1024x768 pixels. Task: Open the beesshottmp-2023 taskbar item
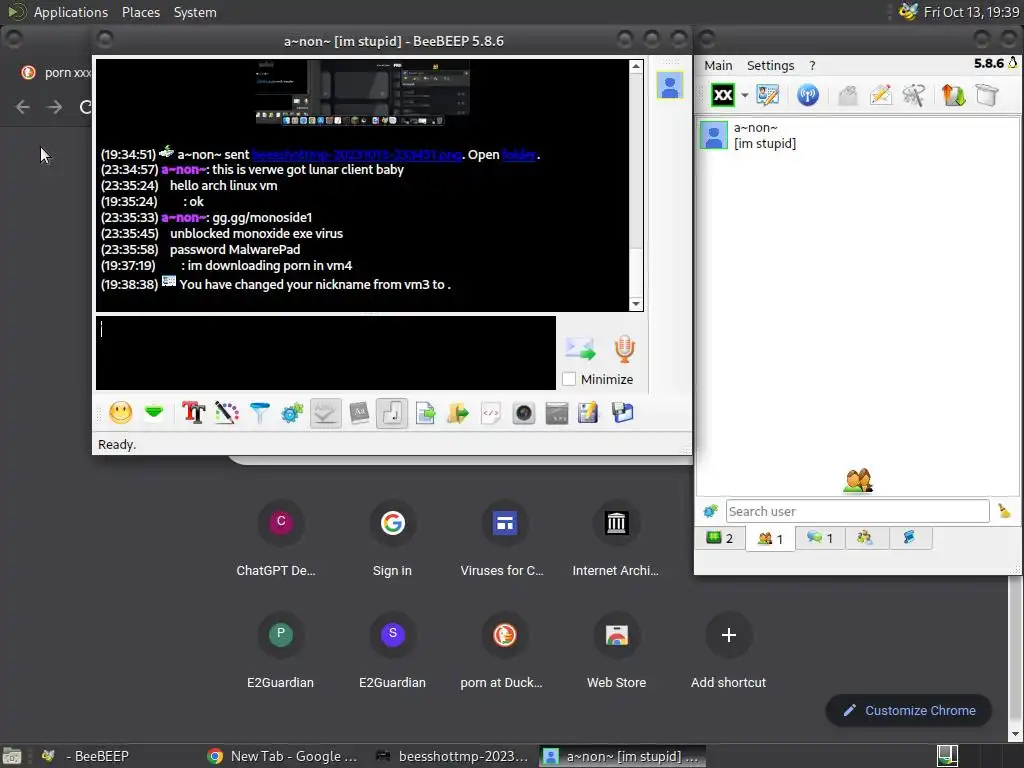pos(453,756)
